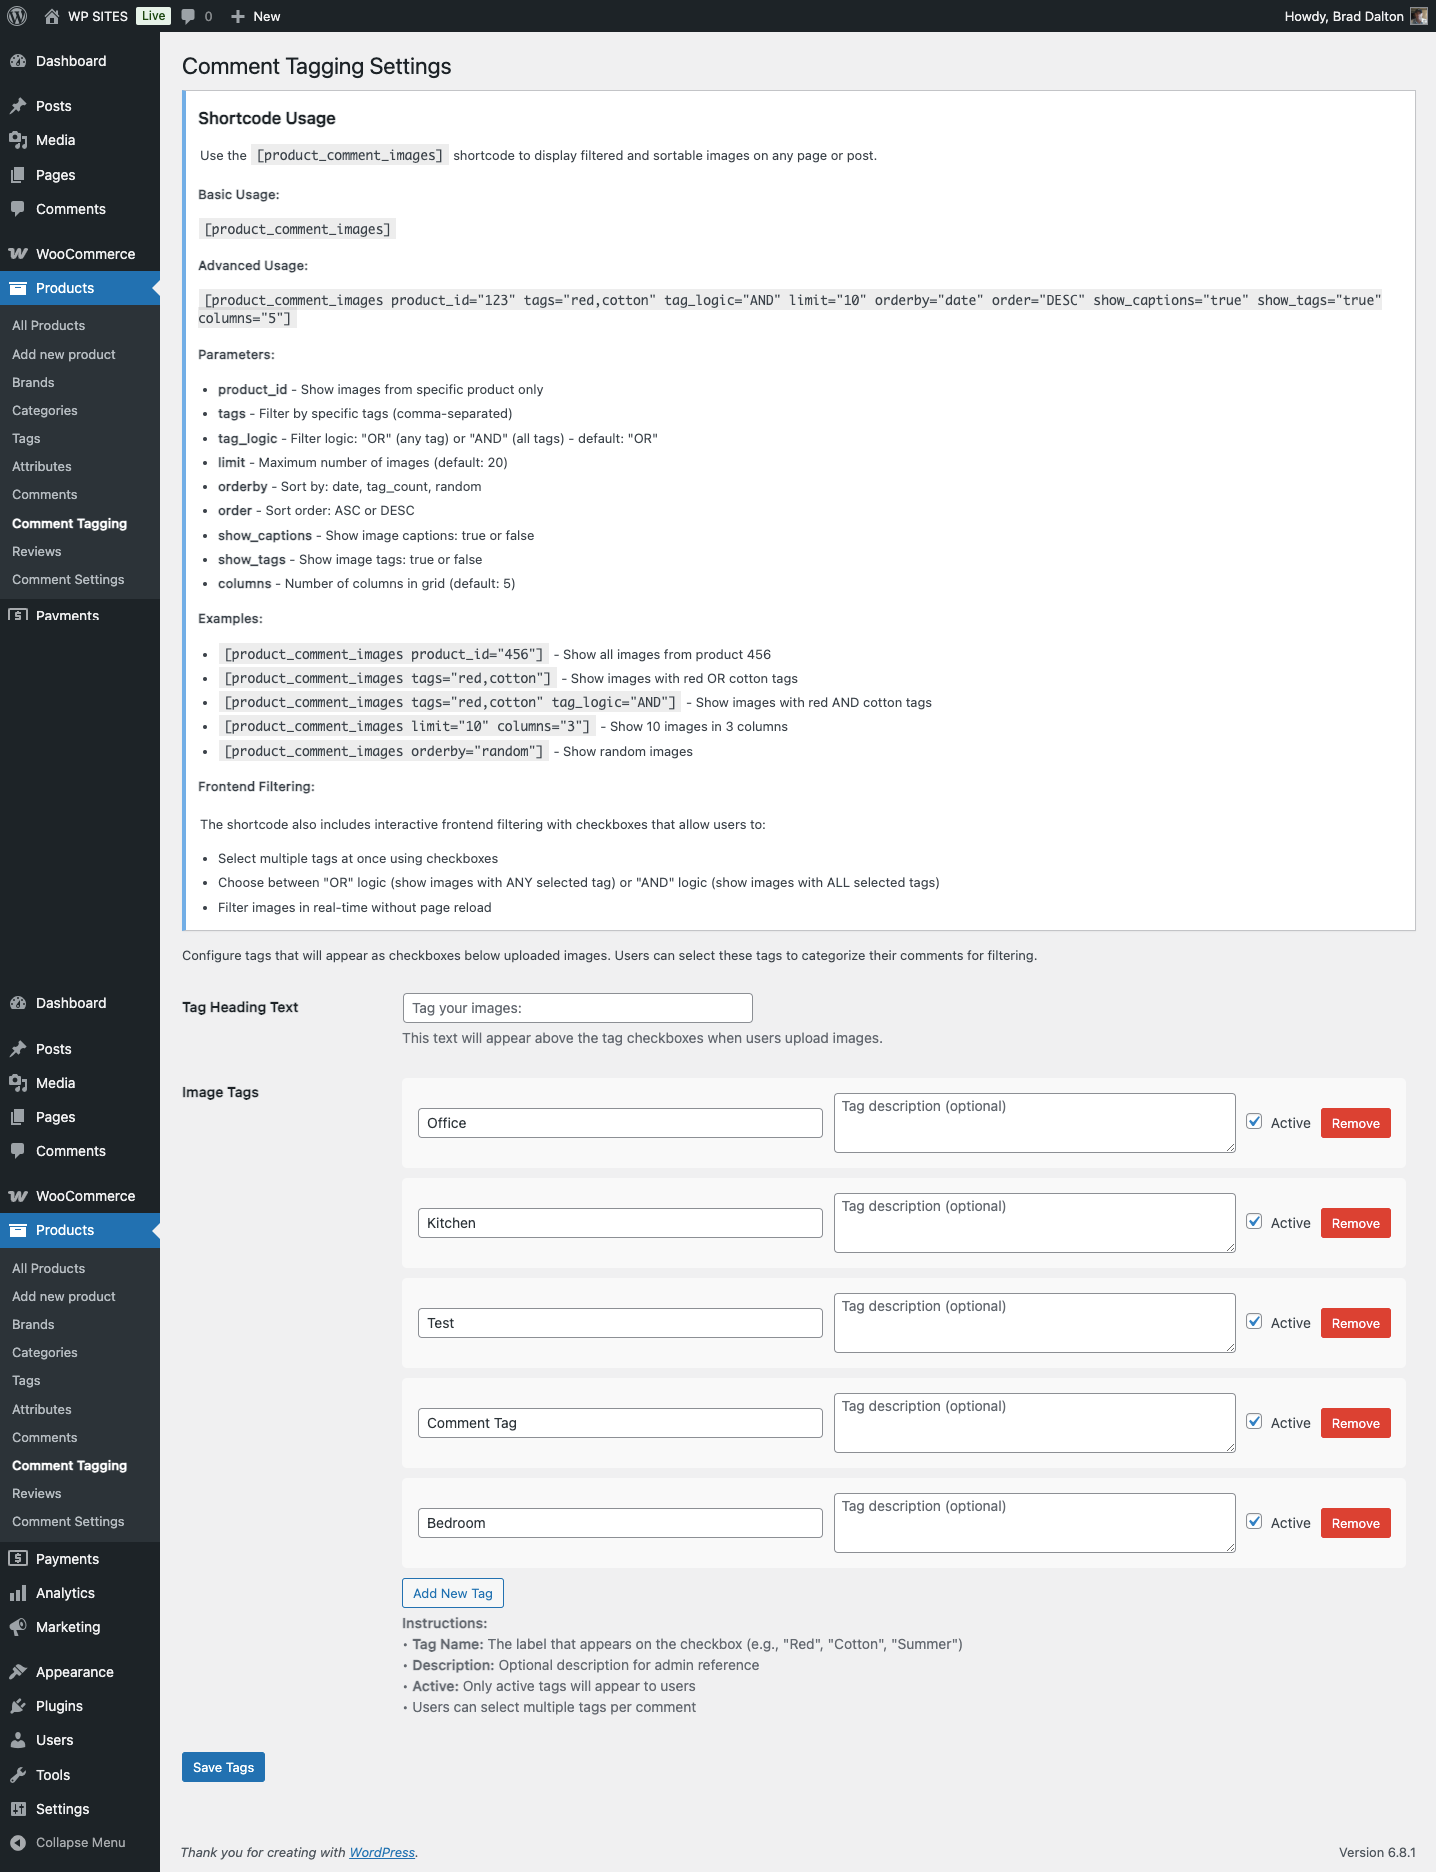
Task: Disable the Active checkbox for Bedroom tag
Action: (x=1254, y=1522)
